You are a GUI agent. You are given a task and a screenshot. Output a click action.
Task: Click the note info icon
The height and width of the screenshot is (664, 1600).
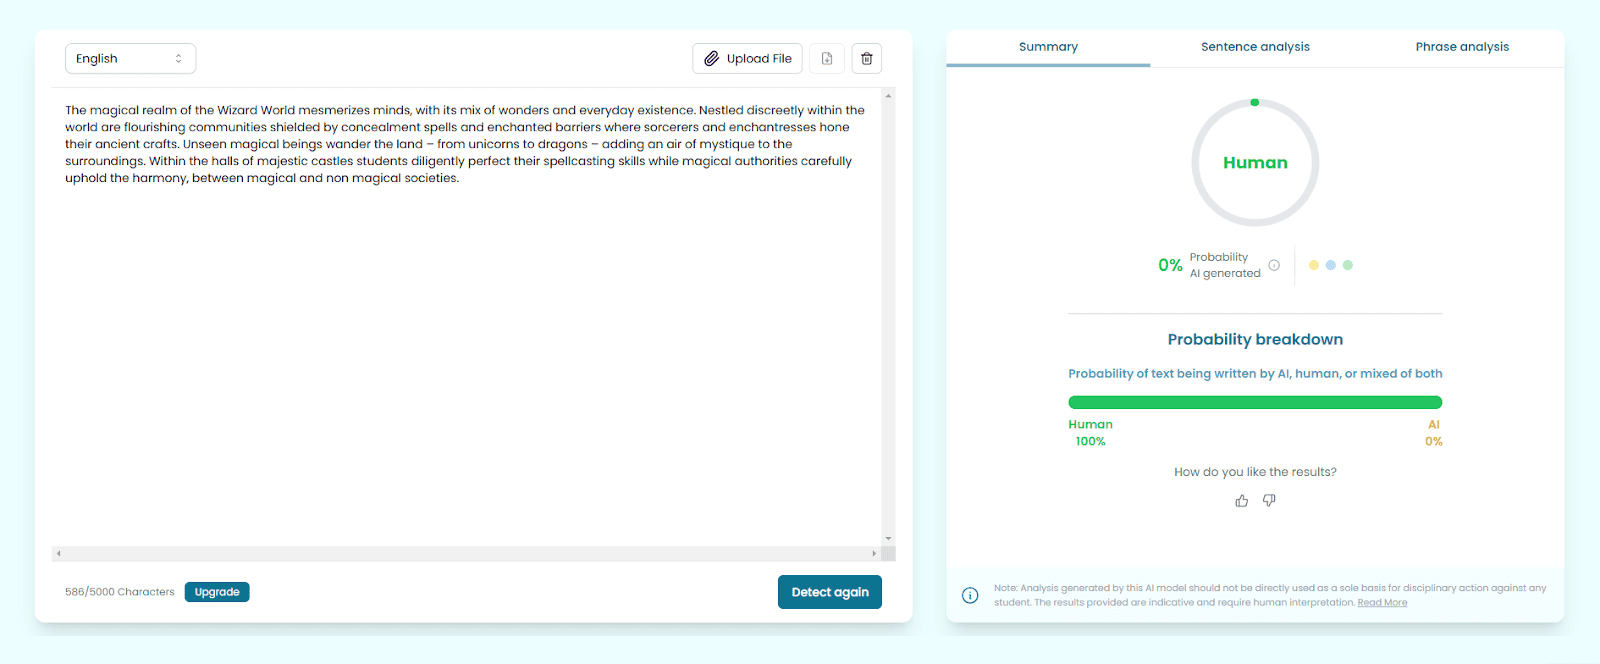(x=970, y=595)
